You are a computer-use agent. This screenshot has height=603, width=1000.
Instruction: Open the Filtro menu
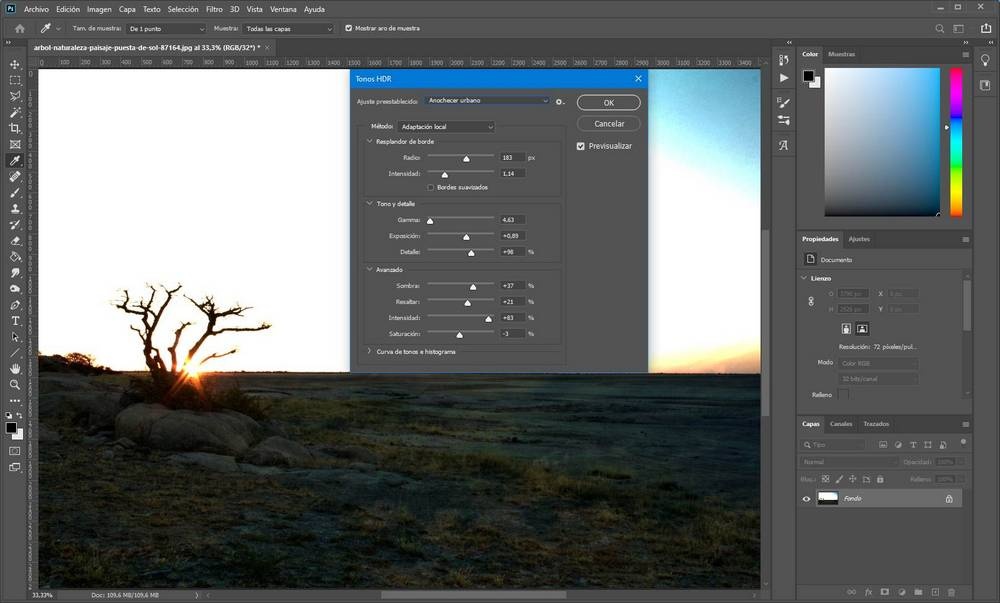tap(214, 9)
